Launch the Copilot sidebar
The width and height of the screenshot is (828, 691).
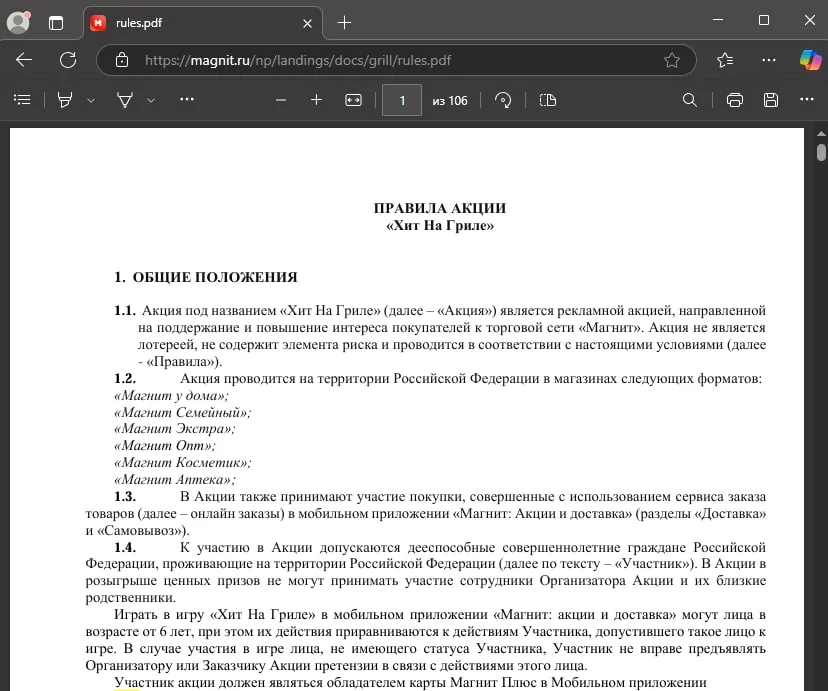coord(811,60)
